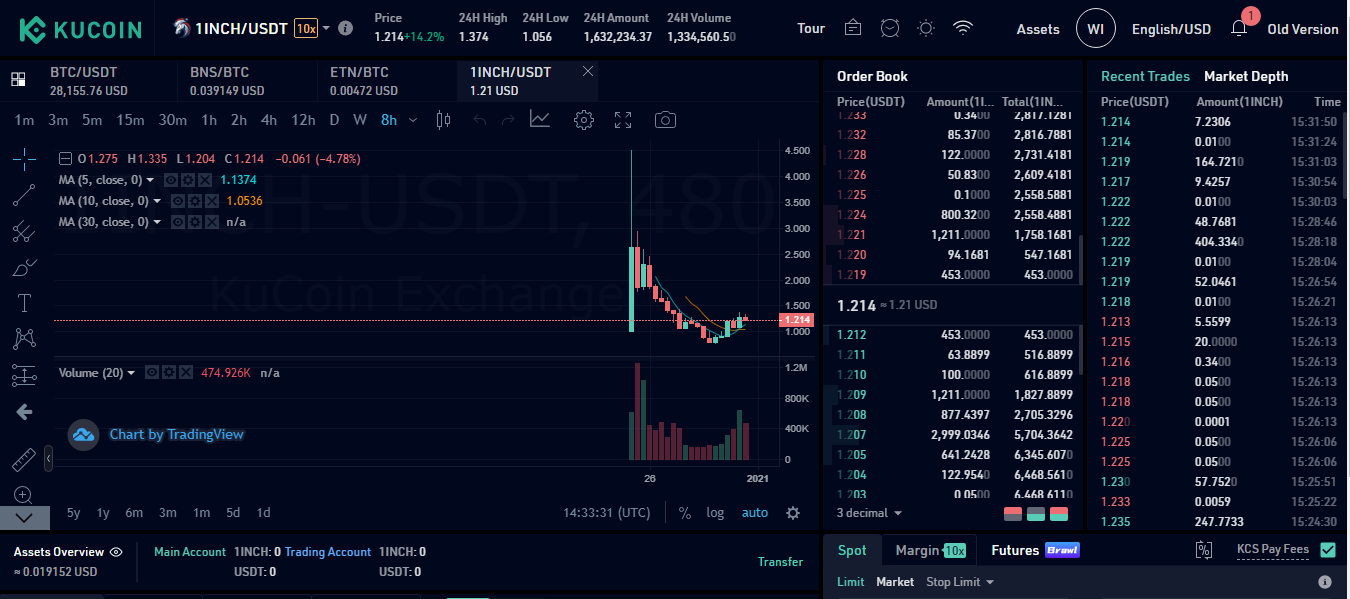Open the Stop Limit order type dropdown
The height and width of the screenshot is (599, 1350).
click(x=960, y=582)
